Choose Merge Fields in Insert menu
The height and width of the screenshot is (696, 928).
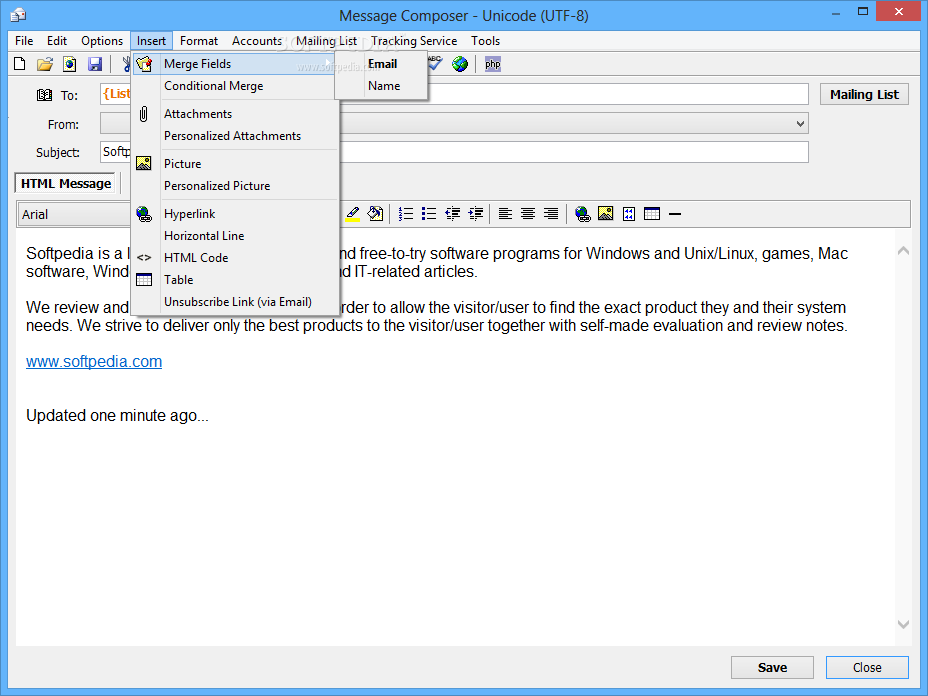[x=234, y=64]
